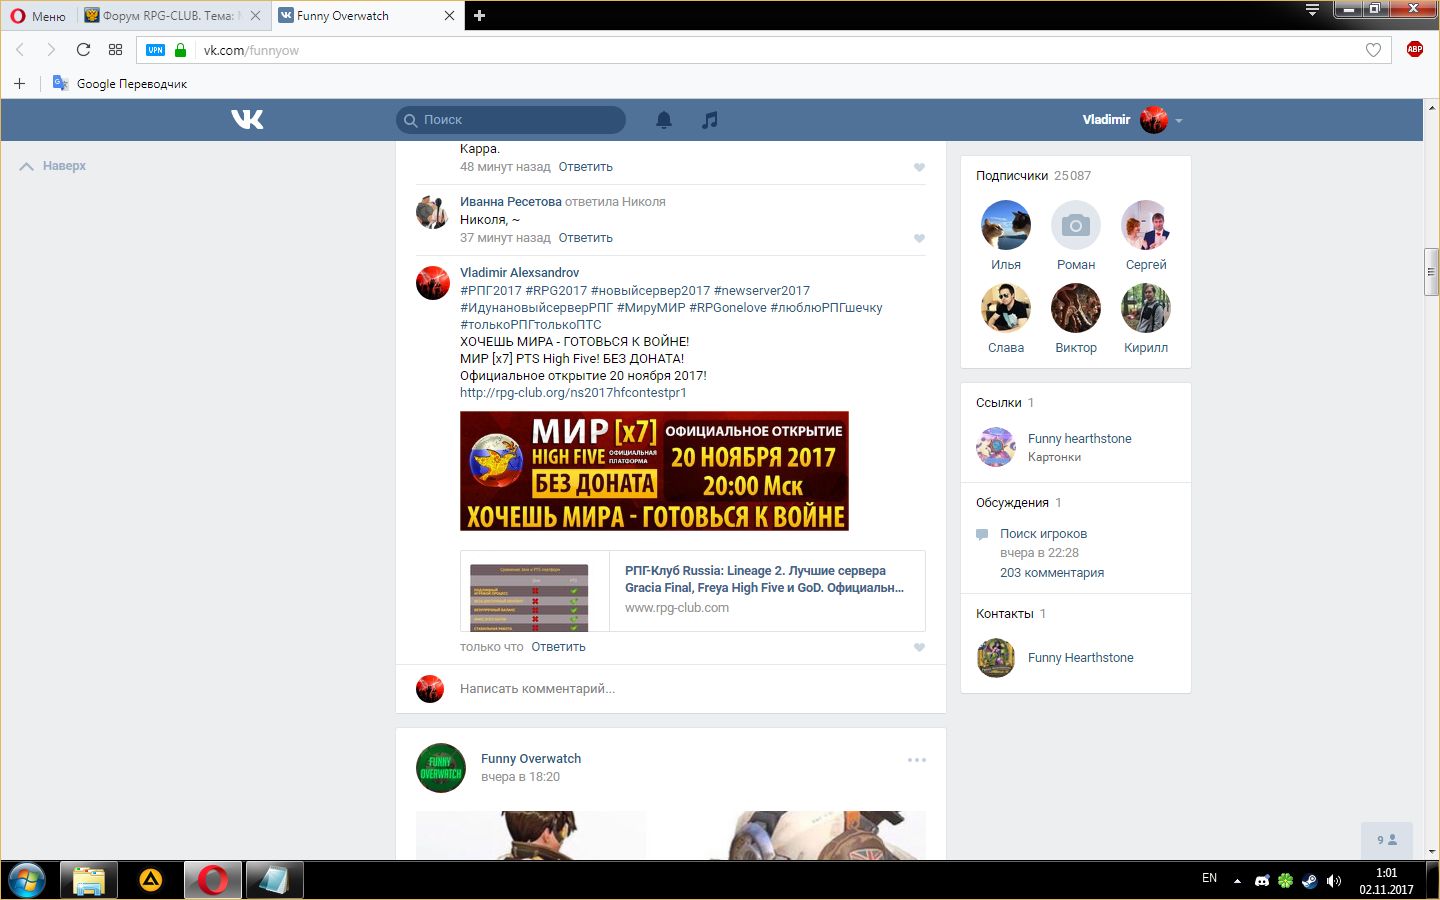Open Funny Overwatch post author name
The width and height of the screenshot is (1440, 900).
coord(531,759)
